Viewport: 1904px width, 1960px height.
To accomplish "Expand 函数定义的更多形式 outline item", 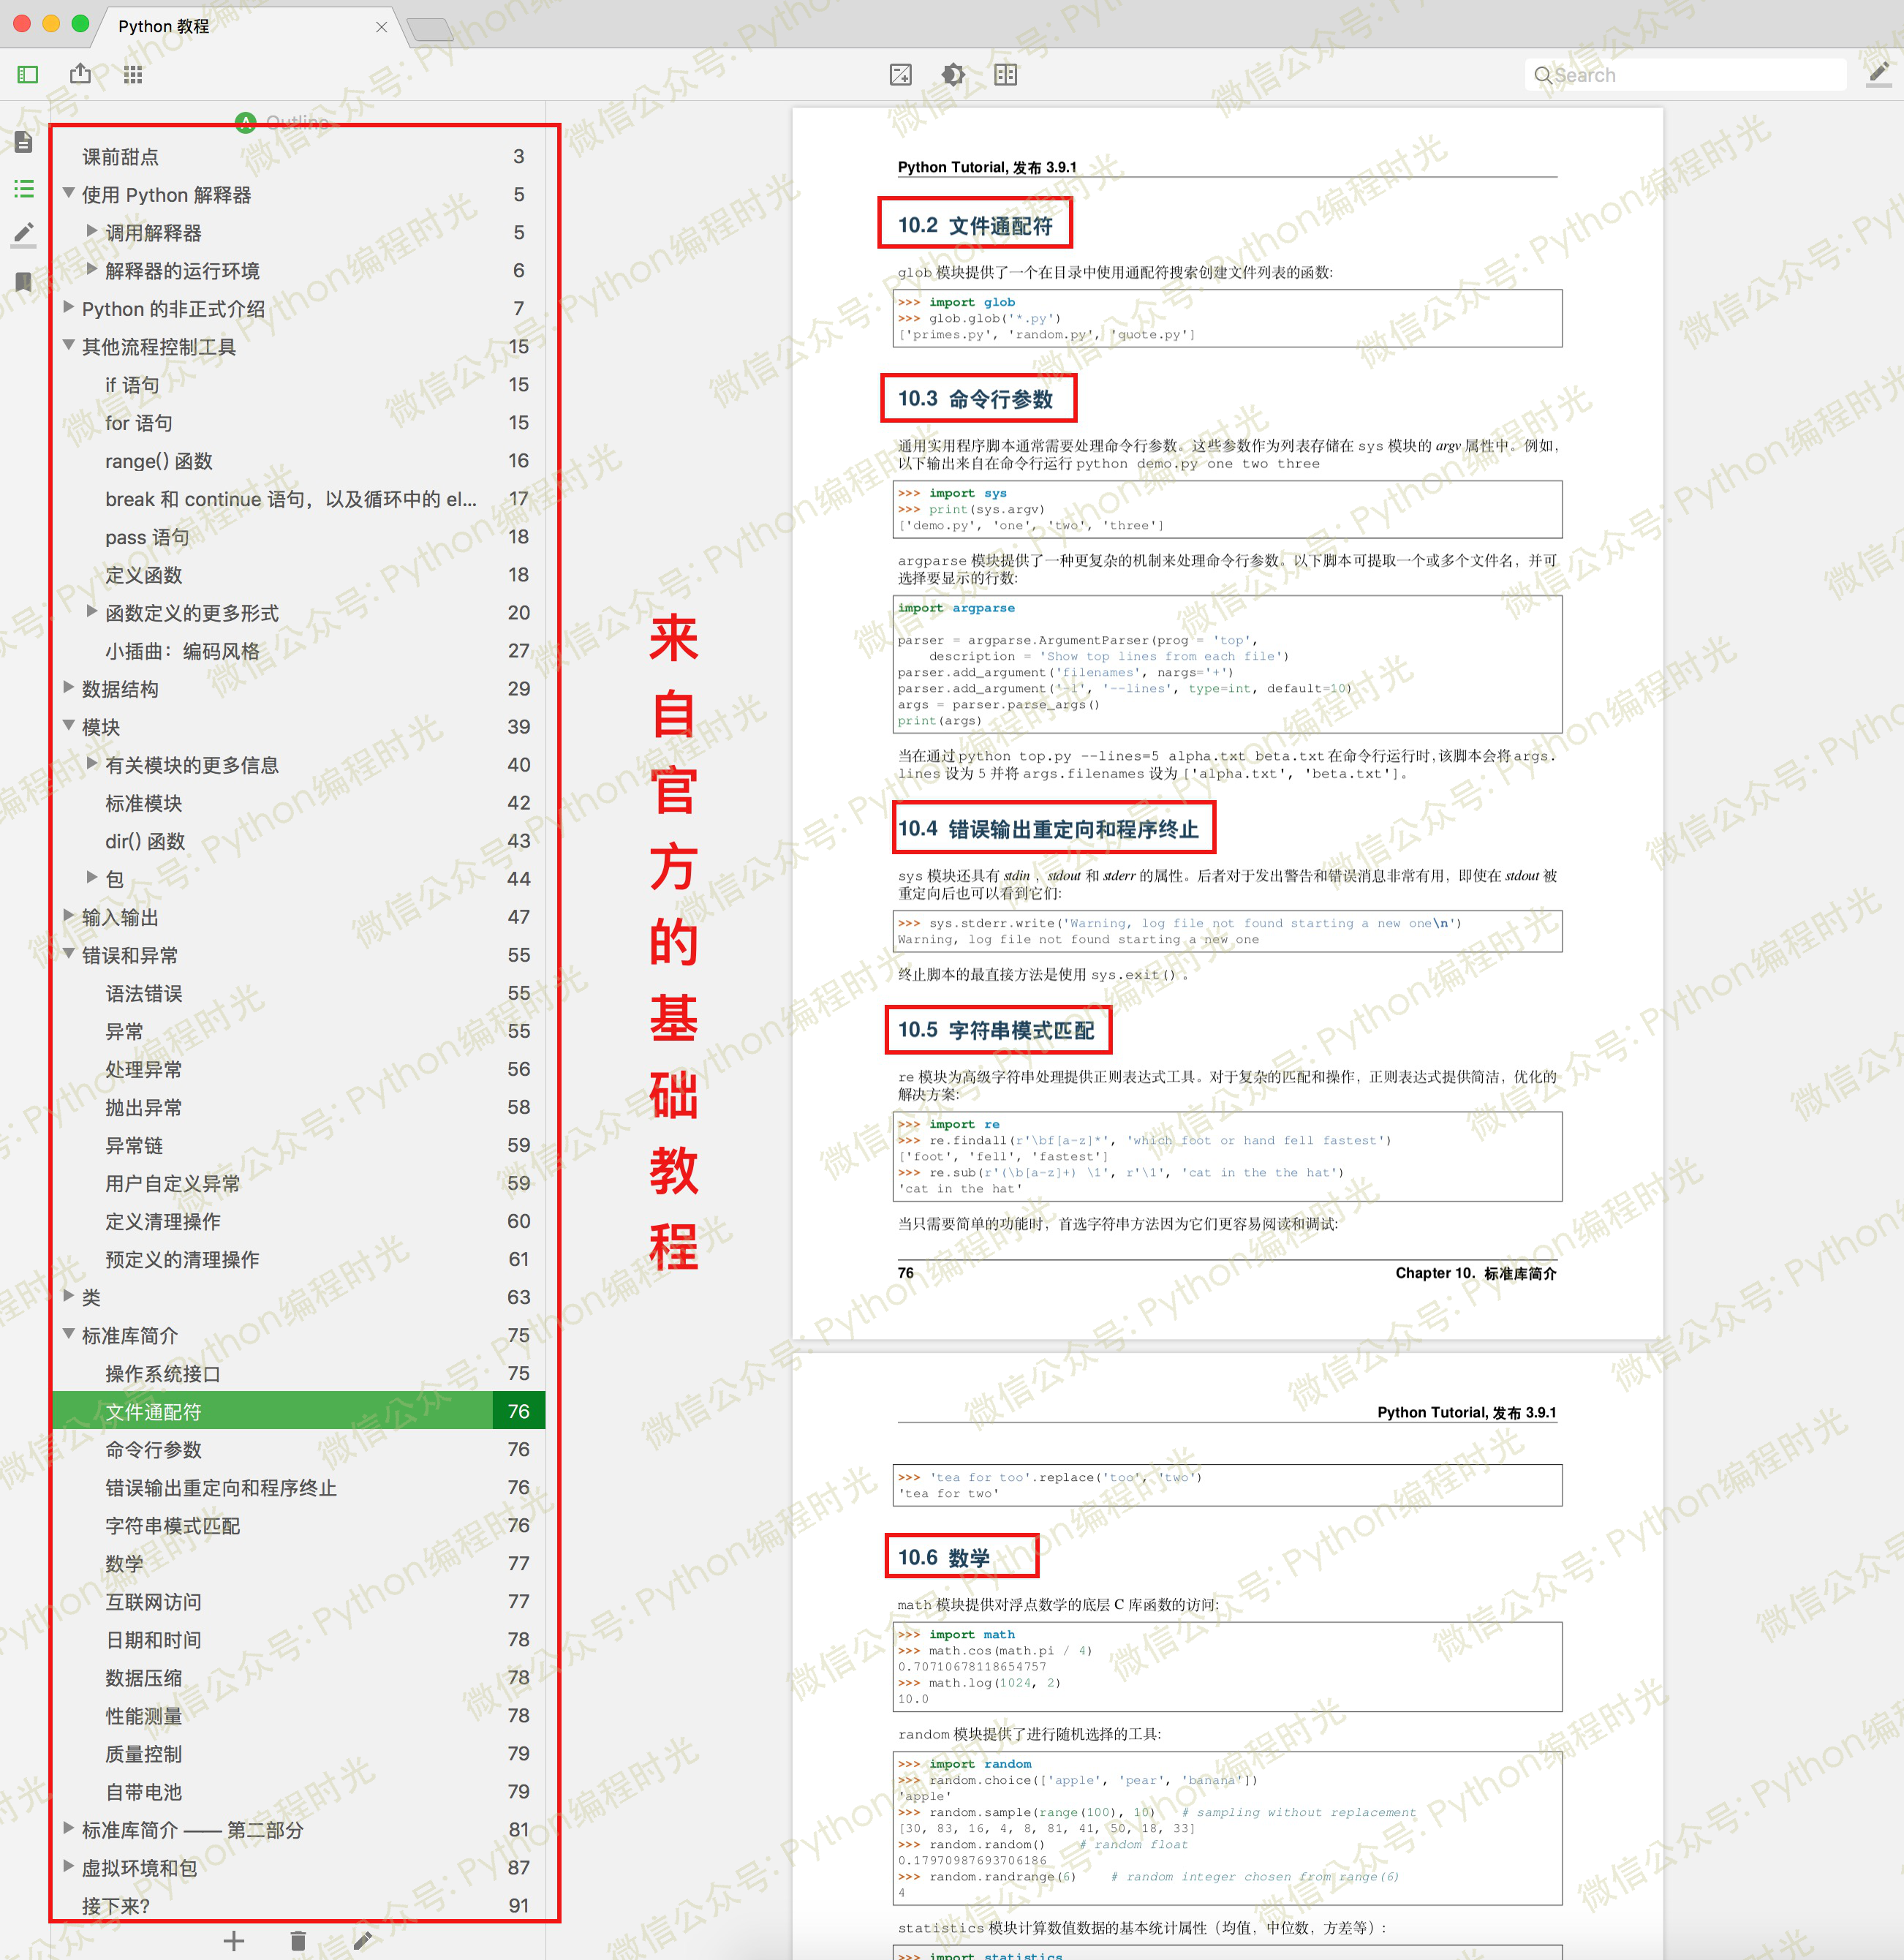I will (92, 611).
